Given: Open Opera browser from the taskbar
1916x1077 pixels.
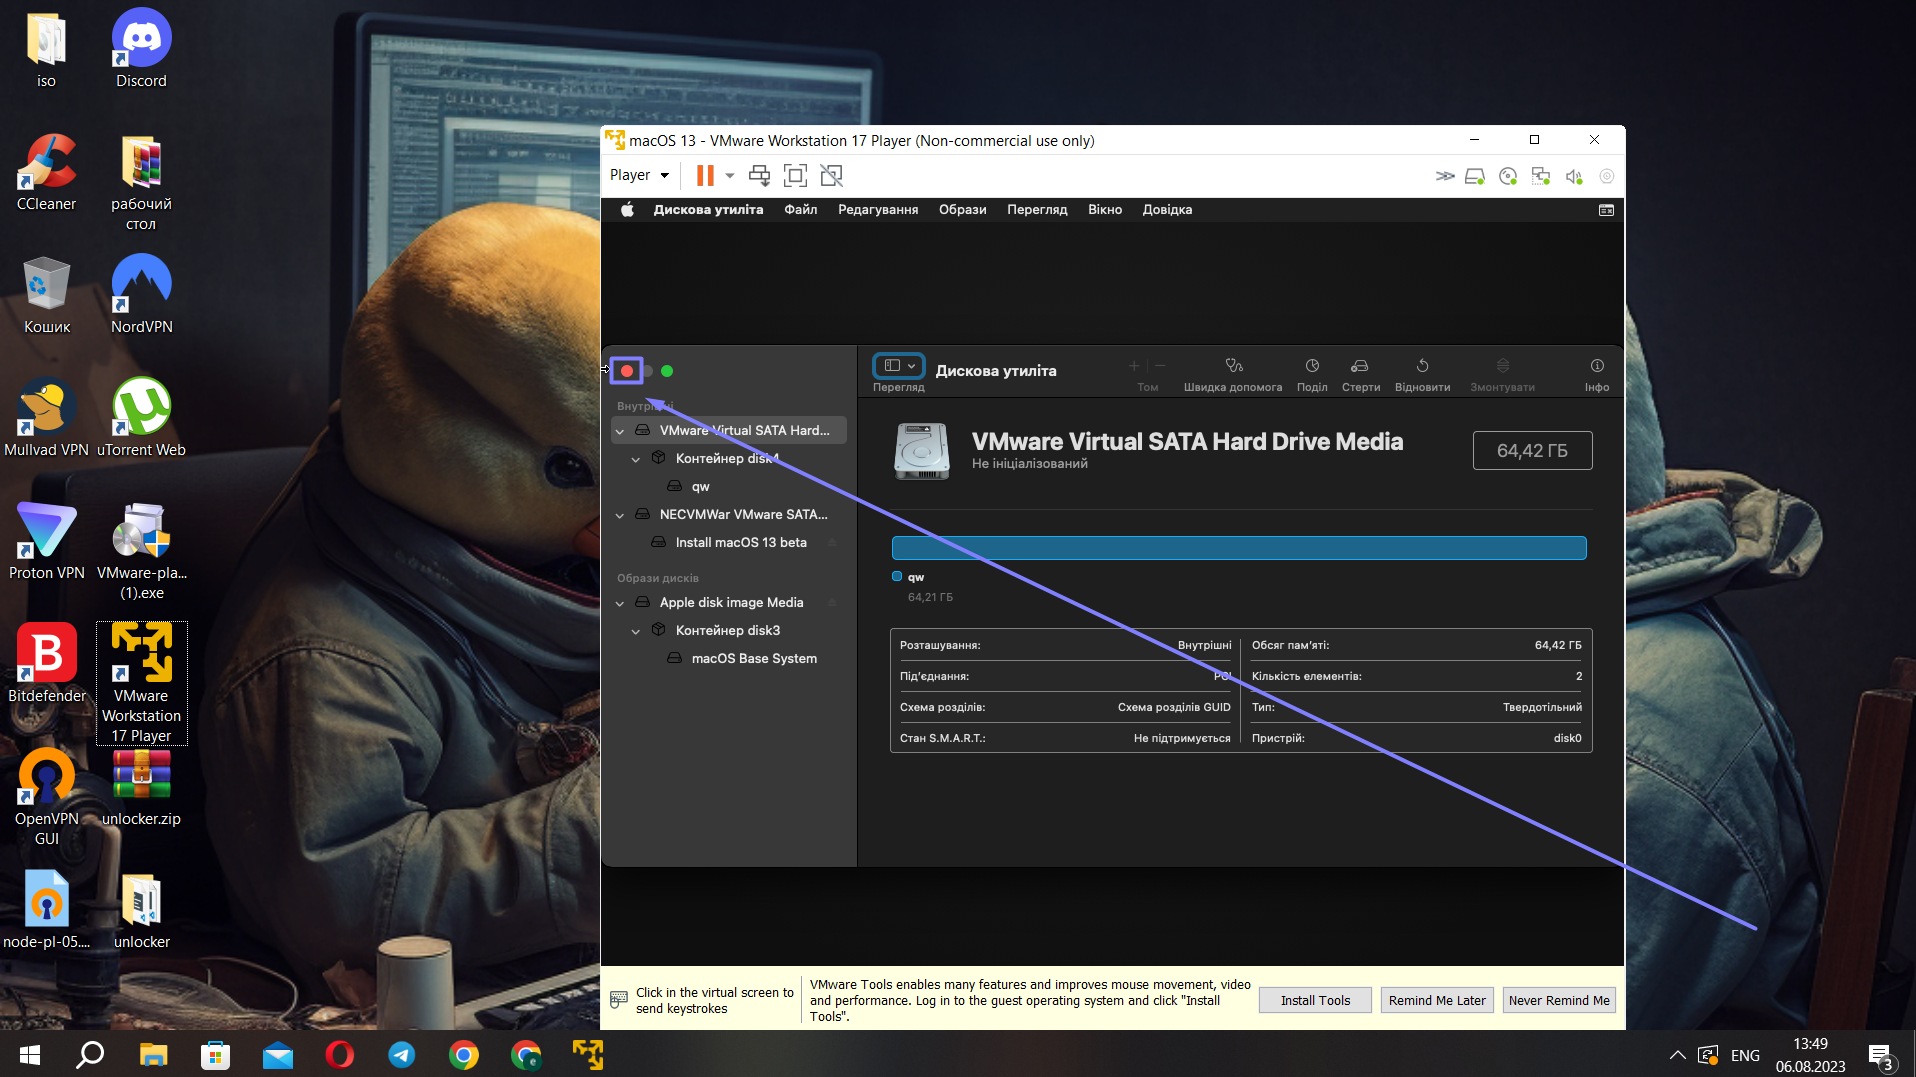Looking at the screenshot, I should (x=340, y=1055).
